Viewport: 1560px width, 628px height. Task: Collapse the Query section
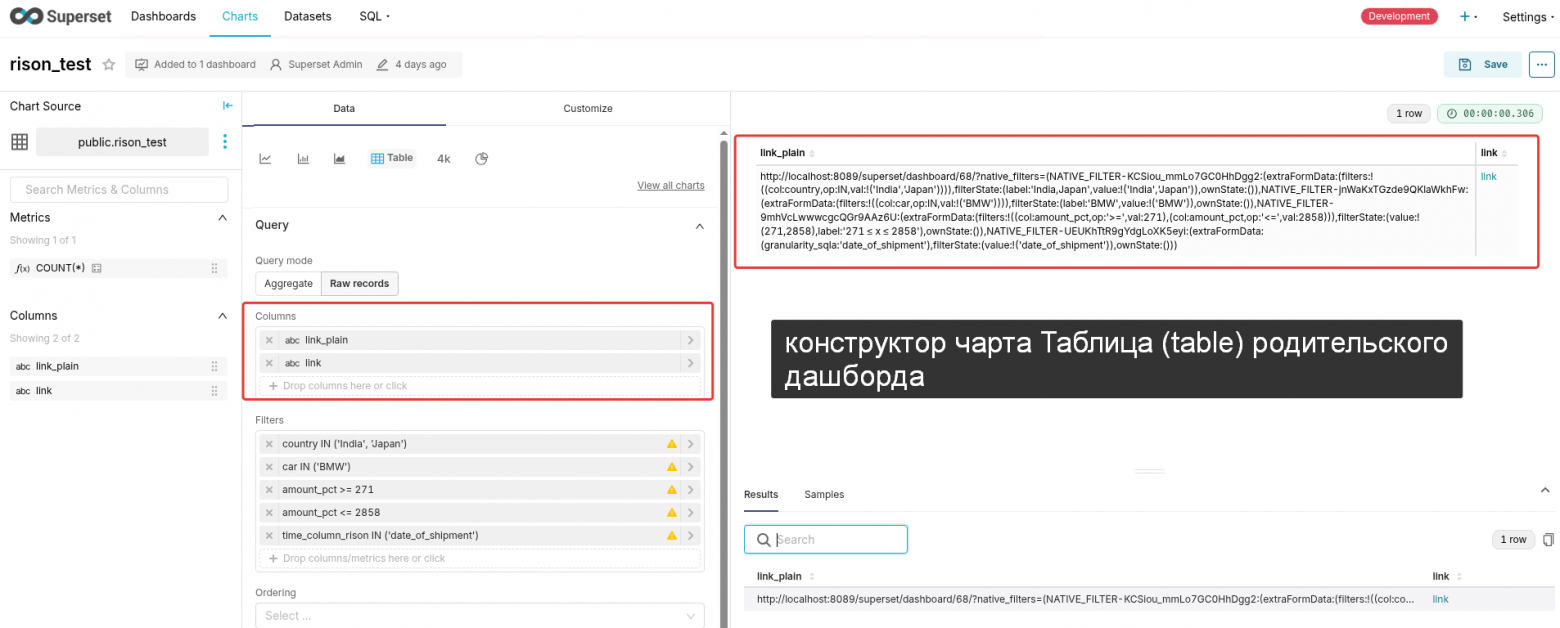pos(700,225)
